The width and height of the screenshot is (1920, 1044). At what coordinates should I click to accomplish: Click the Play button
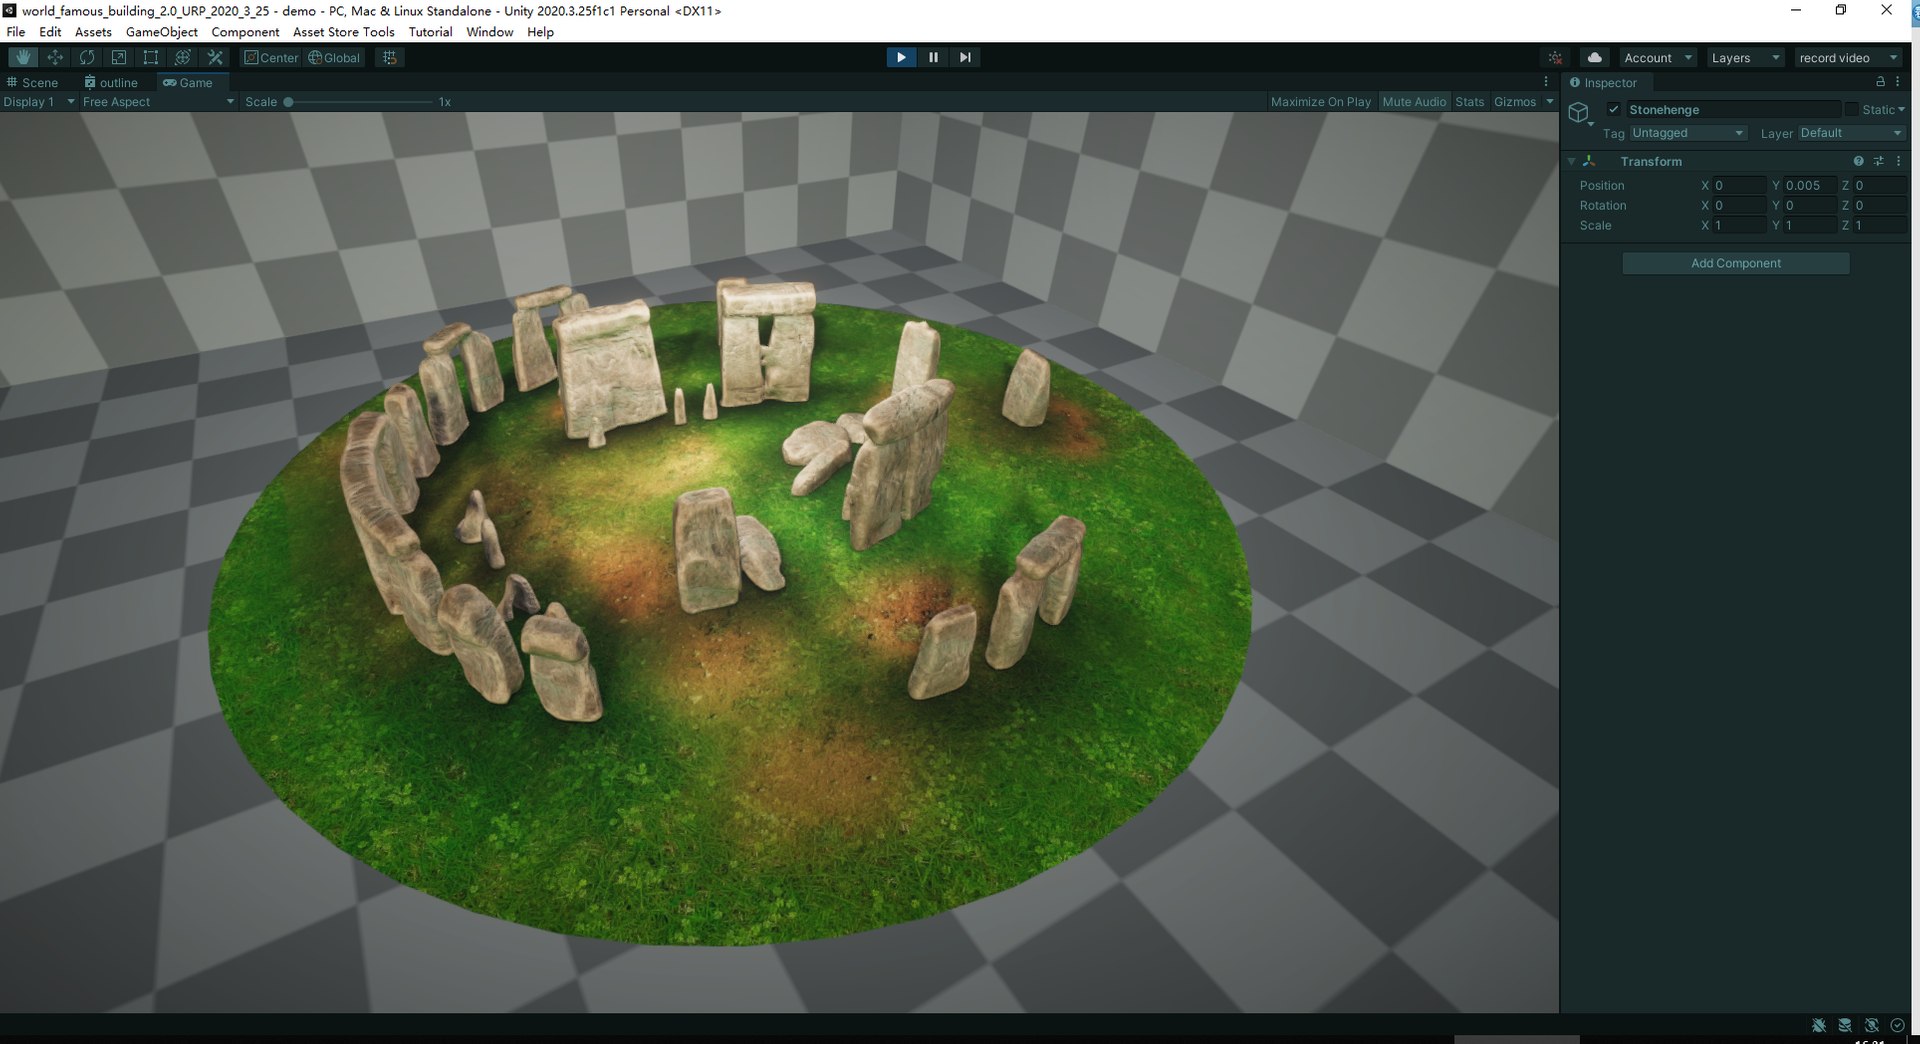(x=901, y=57)
